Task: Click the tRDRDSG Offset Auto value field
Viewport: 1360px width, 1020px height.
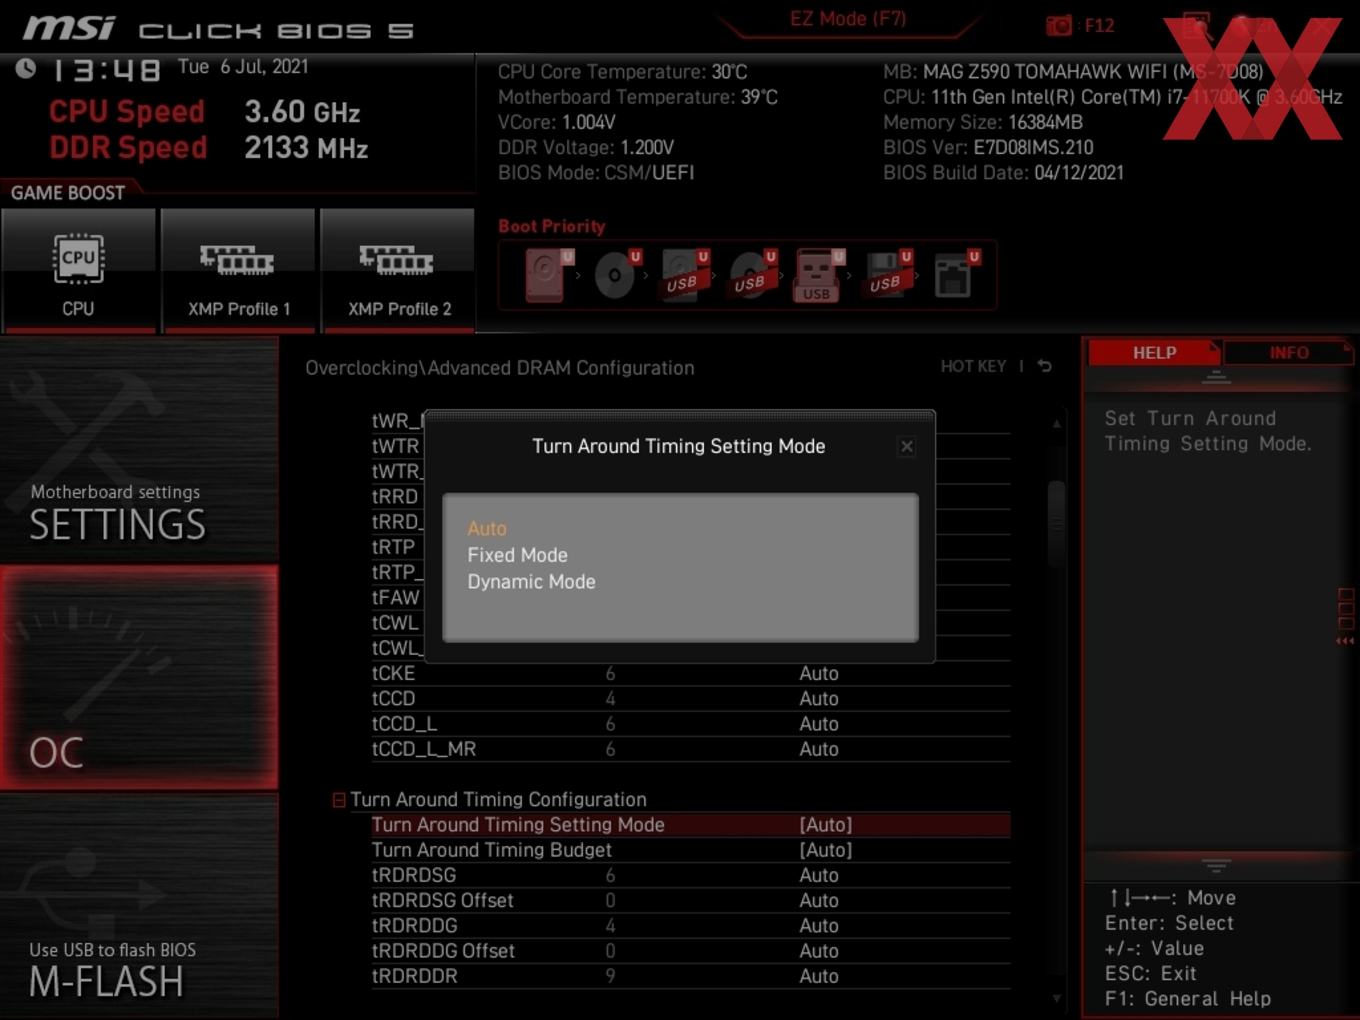Action: (819, 901)
